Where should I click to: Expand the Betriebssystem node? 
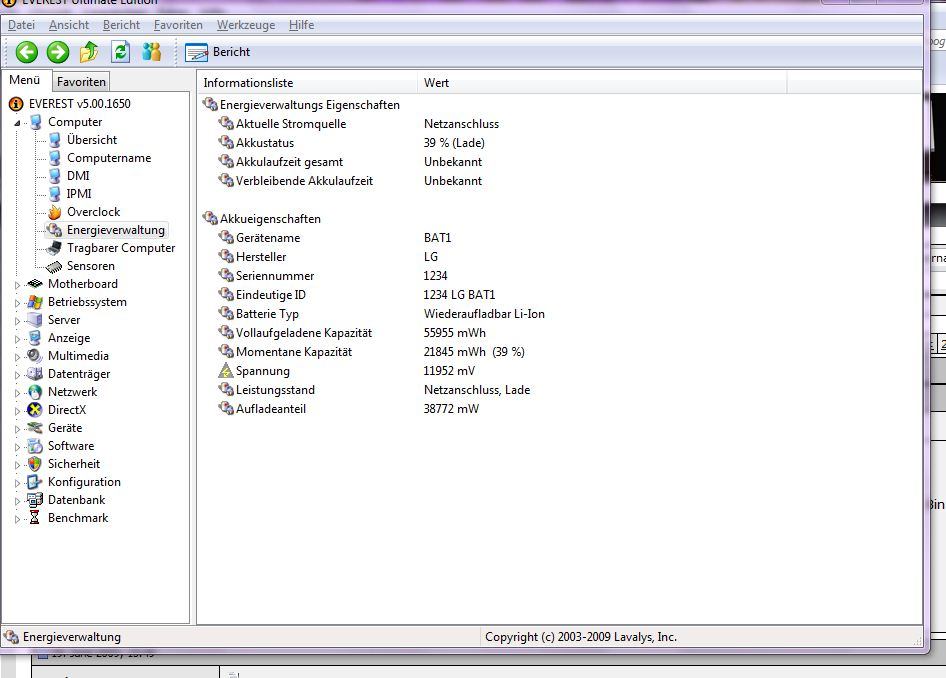(17, 303)
